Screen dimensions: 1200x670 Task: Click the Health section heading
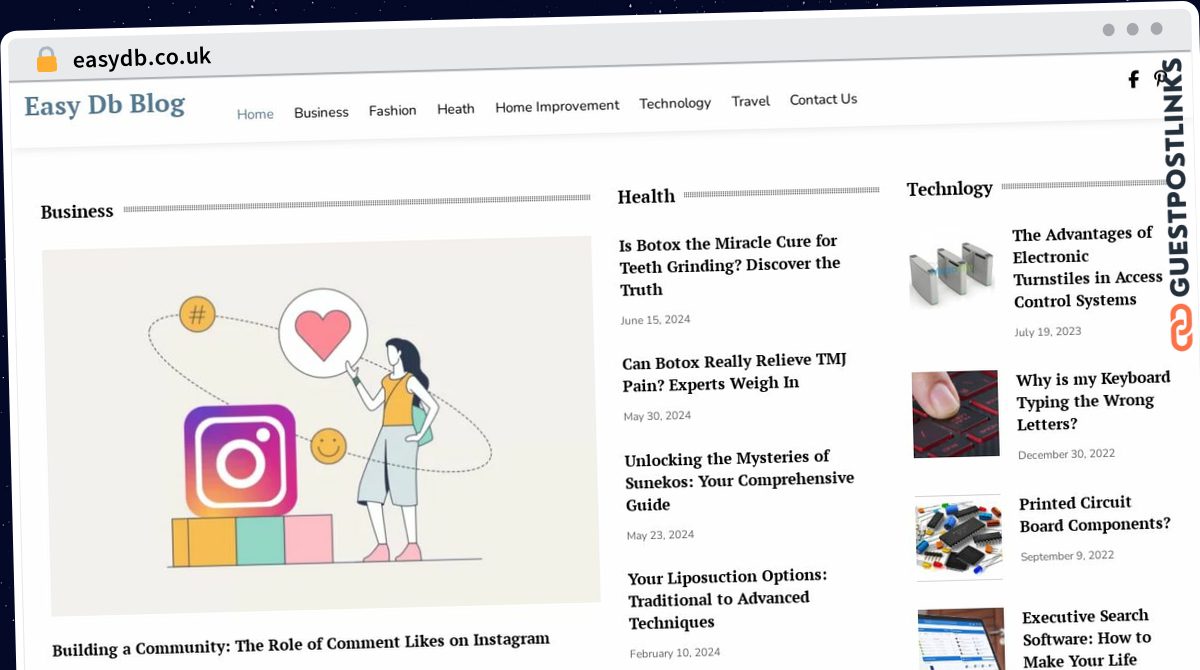646,197
